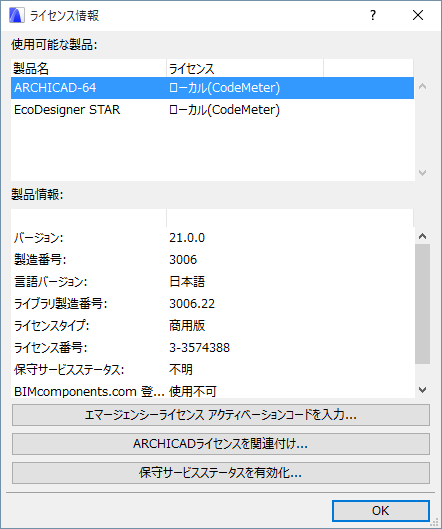Select the EcoDesigner STAR product row
Image resolution: width=442 pixels, height=529 pixels.
212,110
